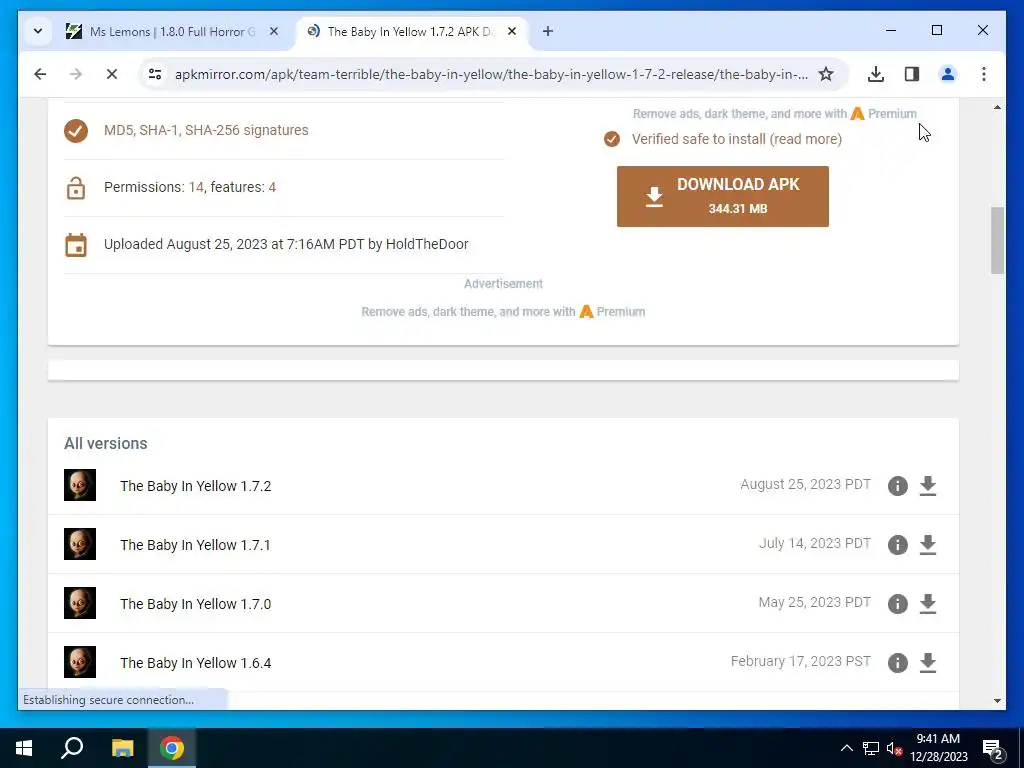Open the Chrome tab search dropdown

38,31
